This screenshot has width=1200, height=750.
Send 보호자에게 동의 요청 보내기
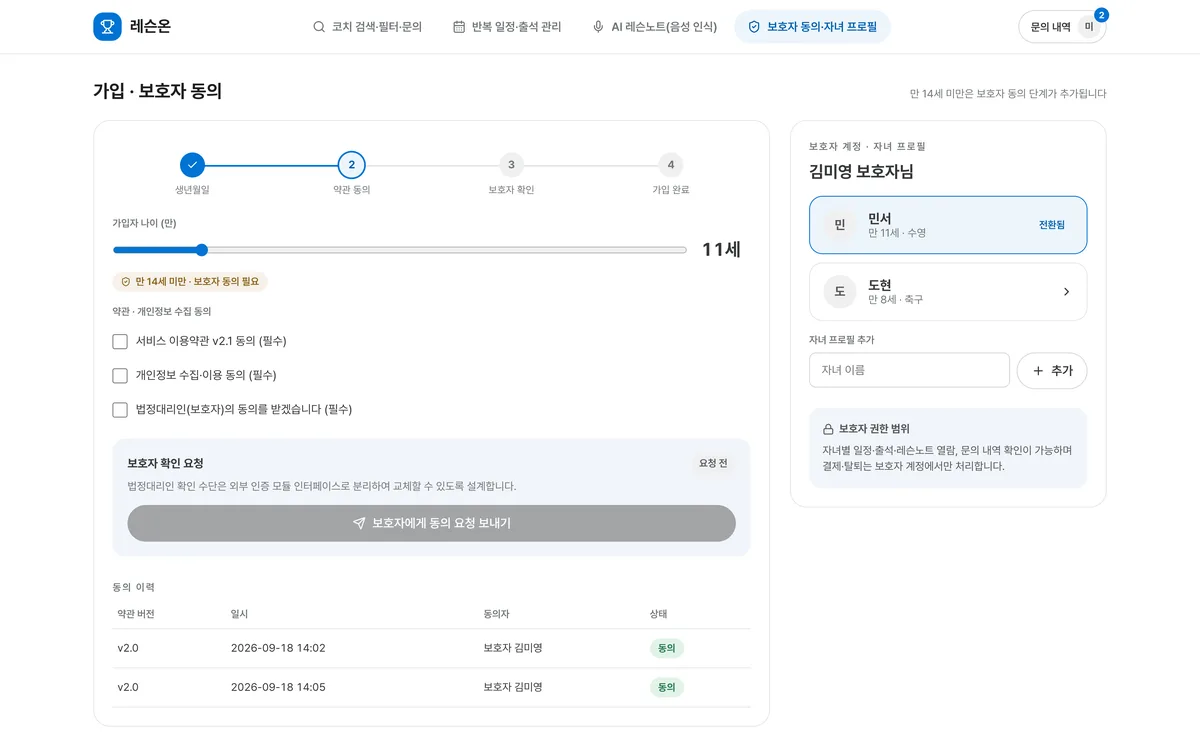(431, 523)
